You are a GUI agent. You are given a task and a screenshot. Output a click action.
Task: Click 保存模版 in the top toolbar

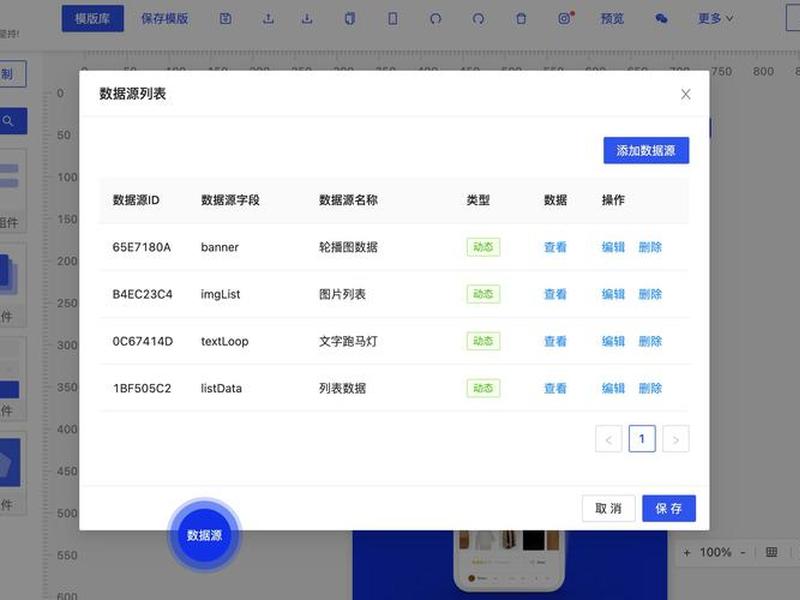click(x=165, y=19)
